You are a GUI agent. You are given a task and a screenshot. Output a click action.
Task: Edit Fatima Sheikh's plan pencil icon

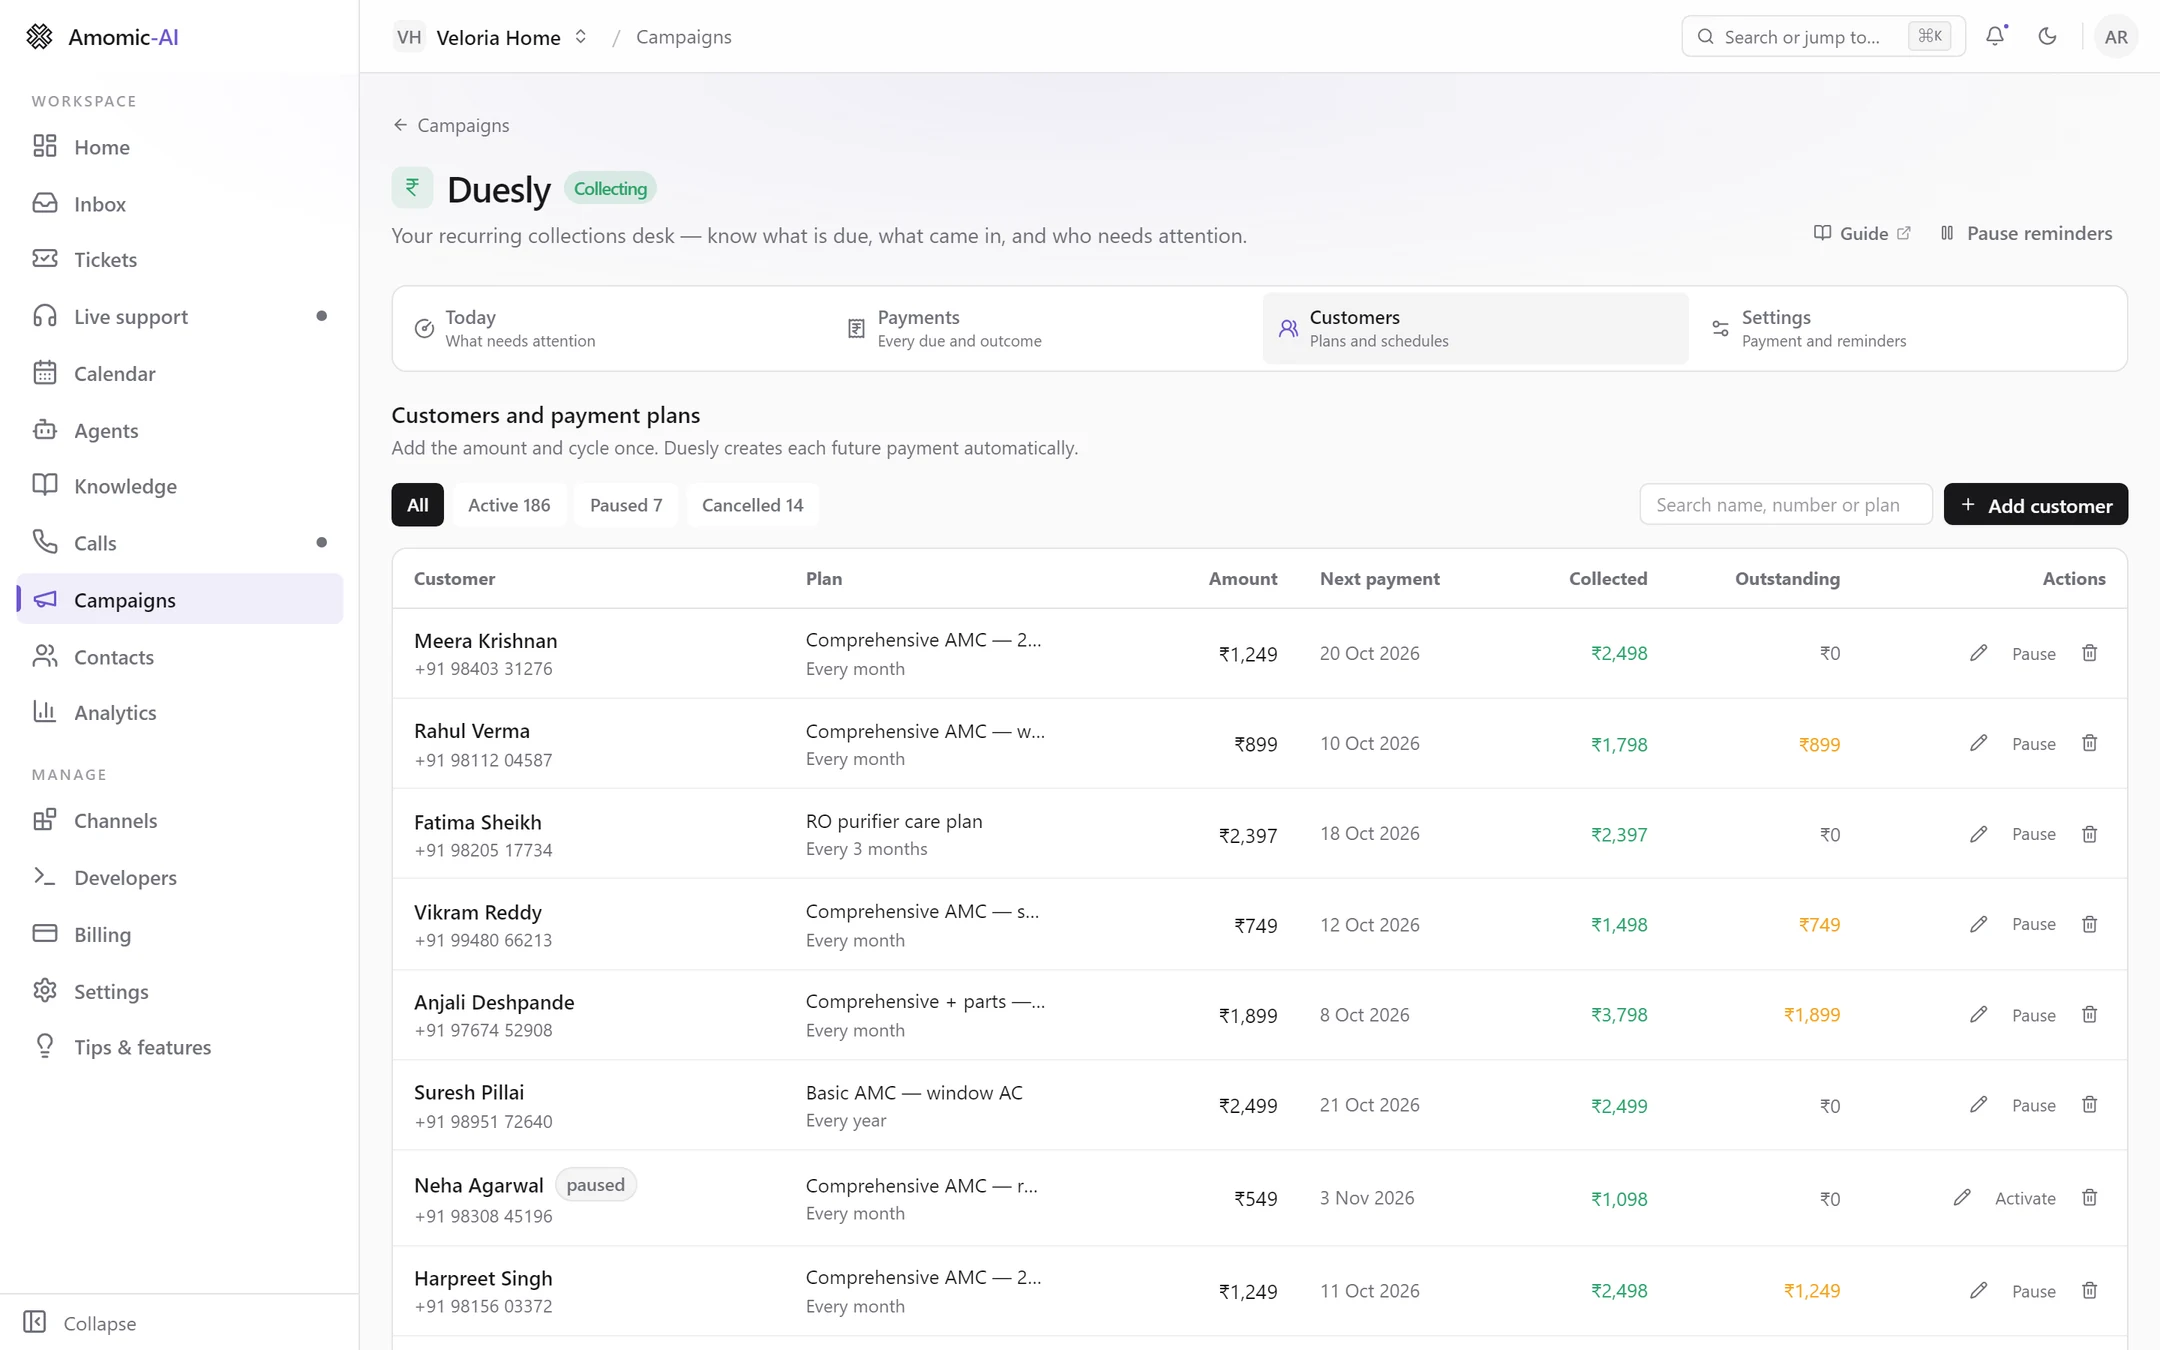[1978, 834]
